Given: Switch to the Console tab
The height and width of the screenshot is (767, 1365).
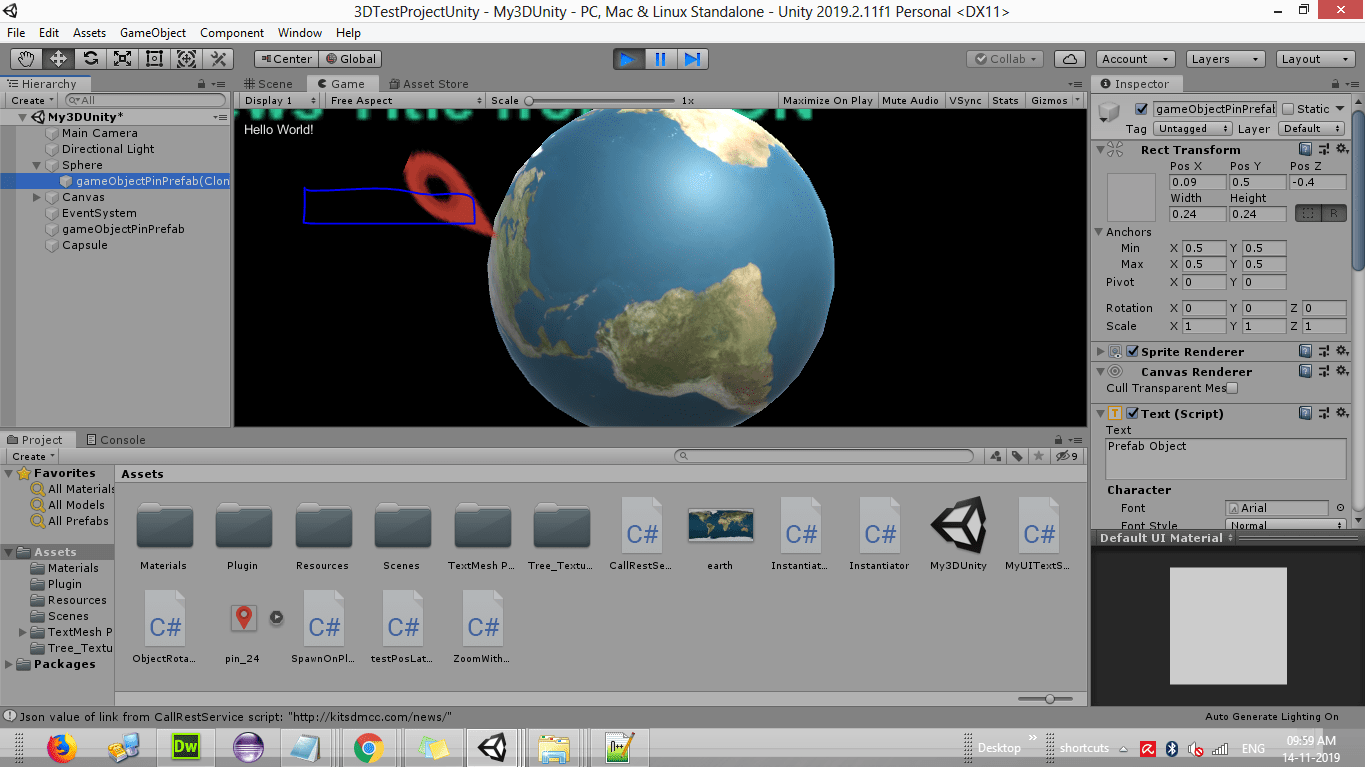Looking at the screenshot, I should click(115, 439).
